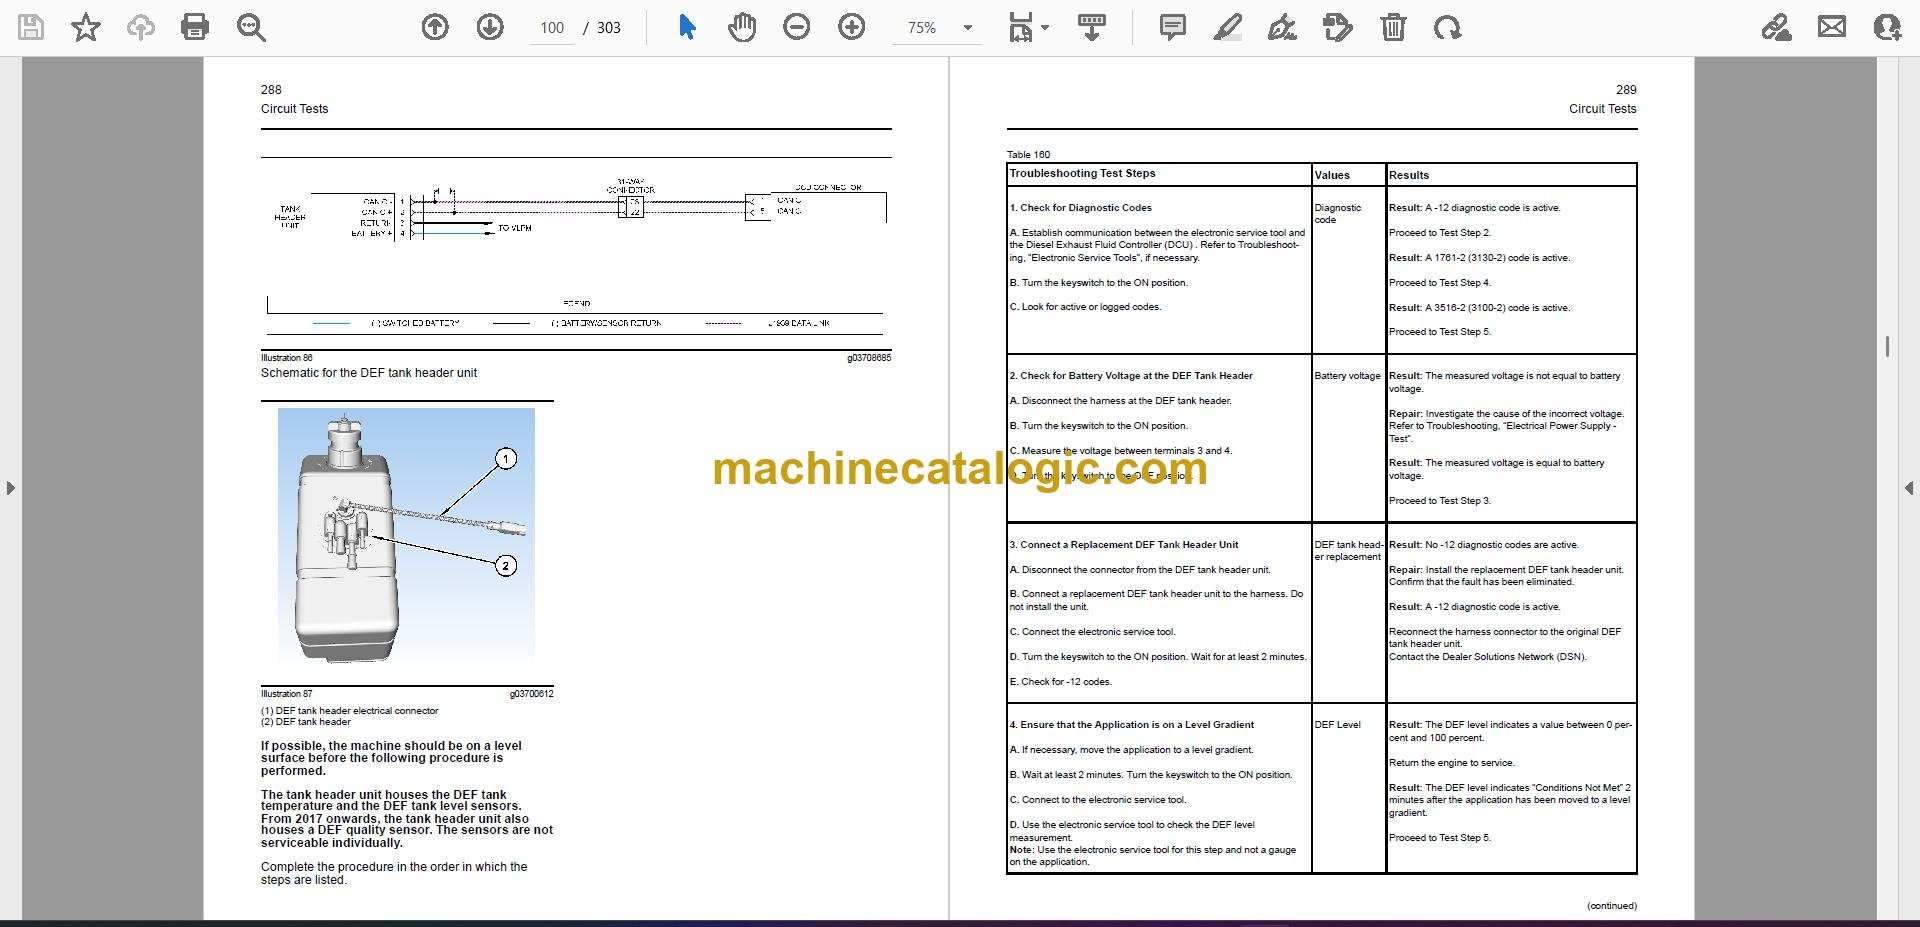This screenshot has width=1920, height=927.
Task: Click the stamp tool icon
Action: pos(1337,27)
